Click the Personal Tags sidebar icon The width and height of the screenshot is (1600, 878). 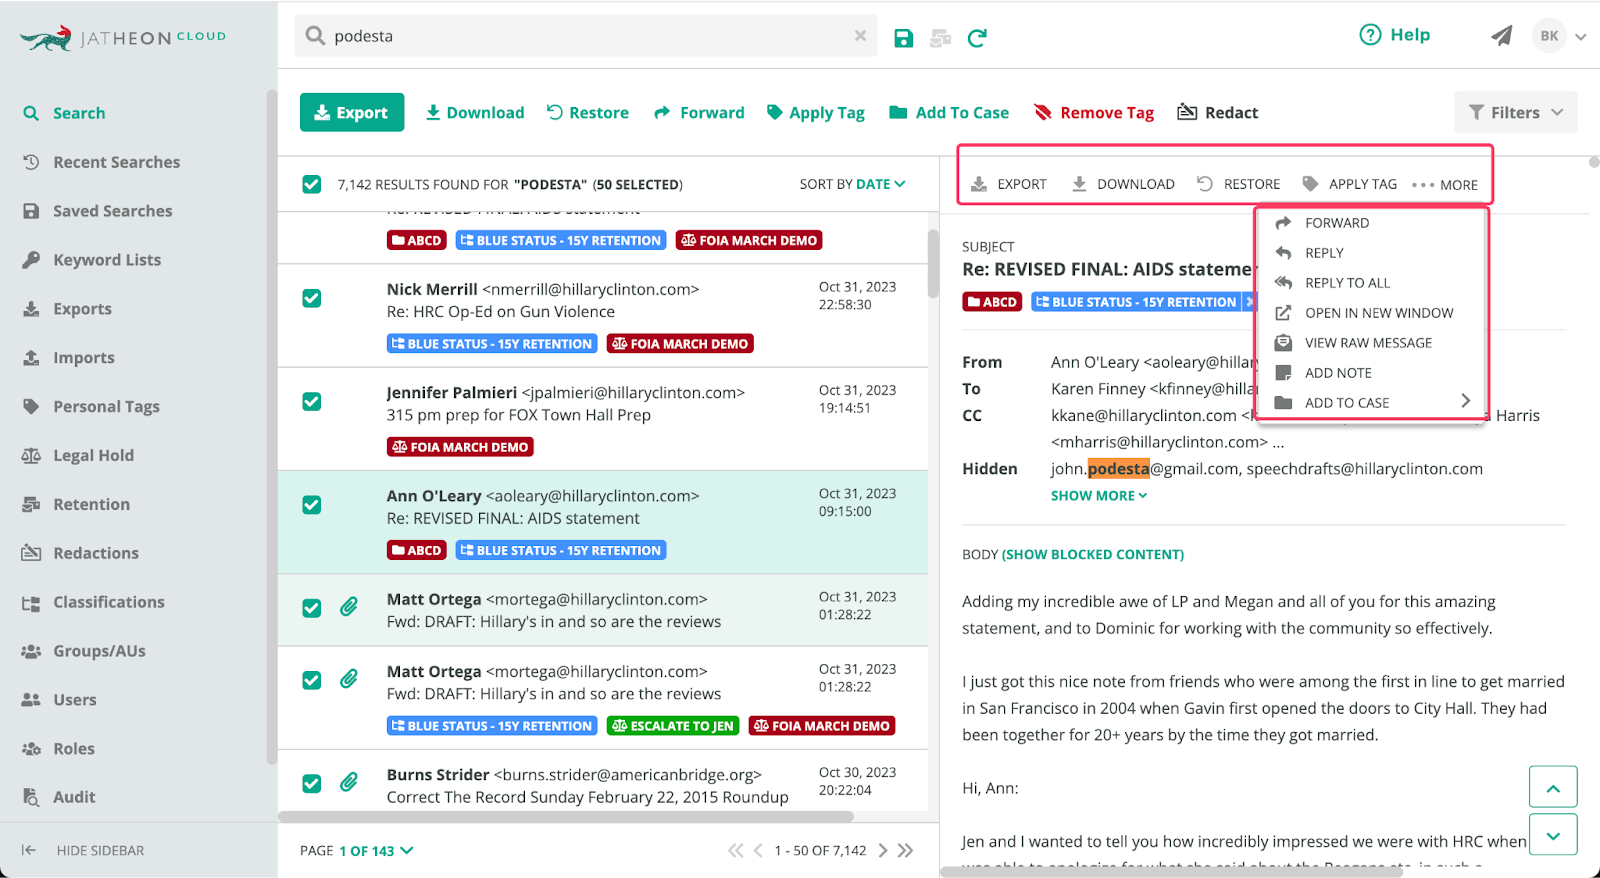click(31, 407)
